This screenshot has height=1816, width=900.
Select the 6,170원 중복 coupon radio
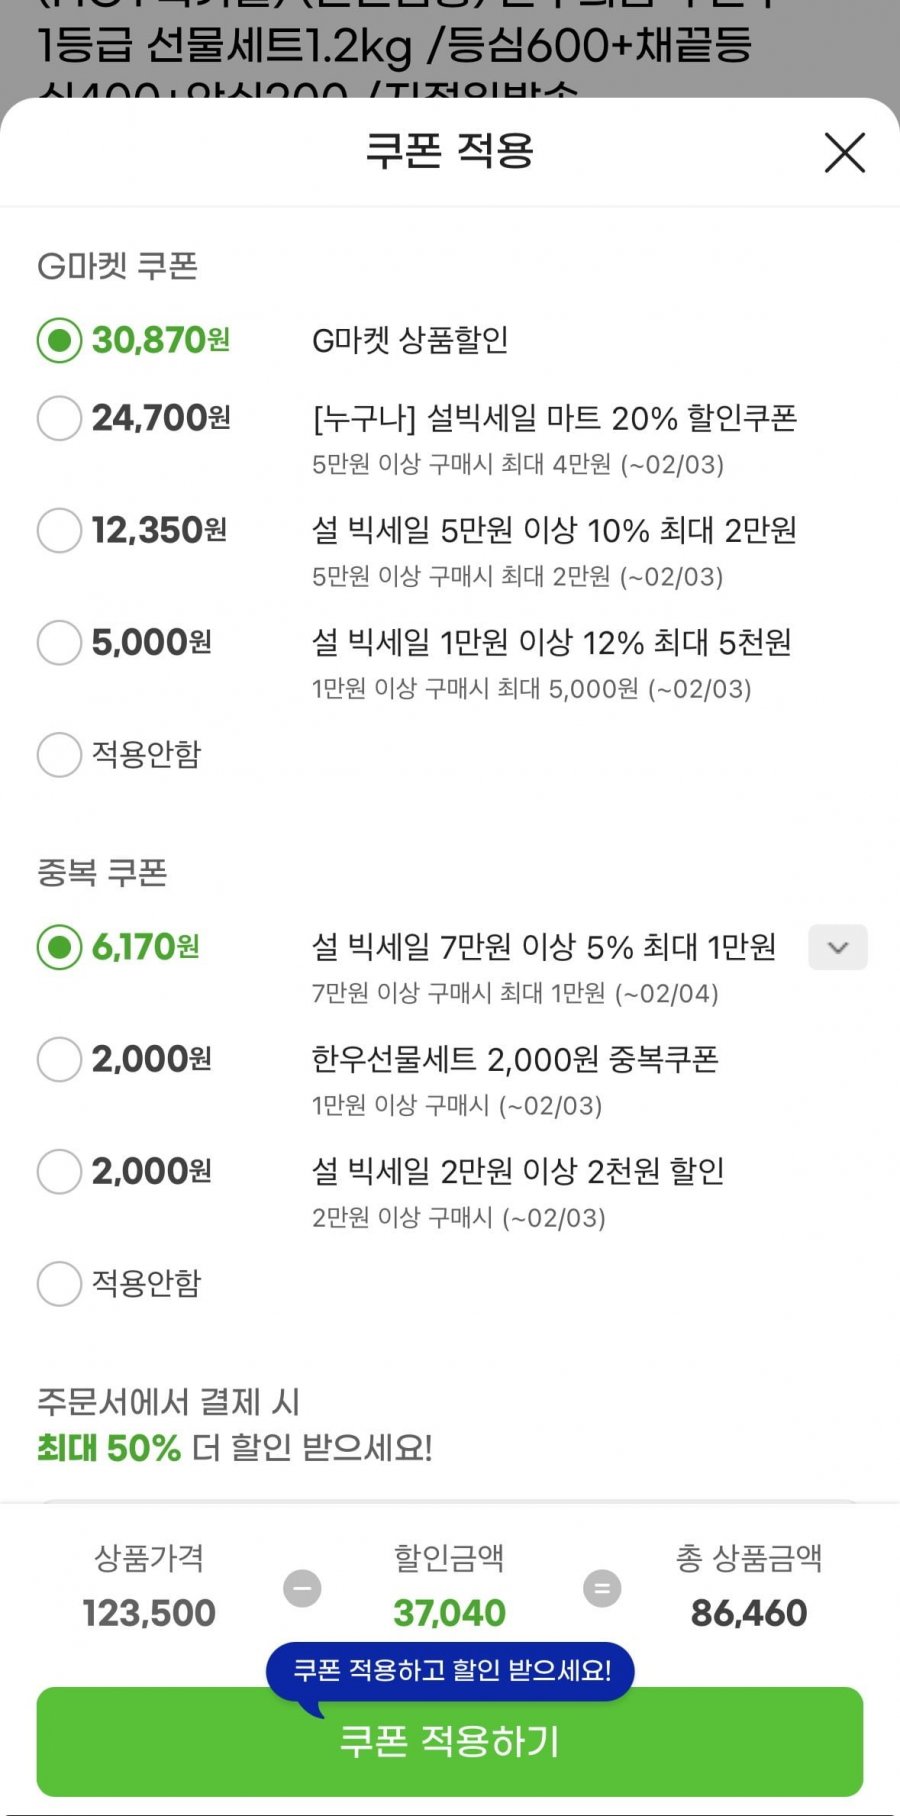pos(59,947)
